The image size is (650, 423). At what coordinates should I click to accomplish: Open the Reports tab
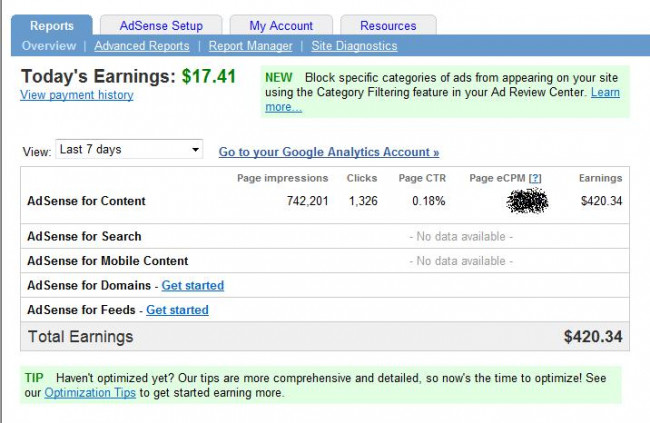(x=52, y=25)
